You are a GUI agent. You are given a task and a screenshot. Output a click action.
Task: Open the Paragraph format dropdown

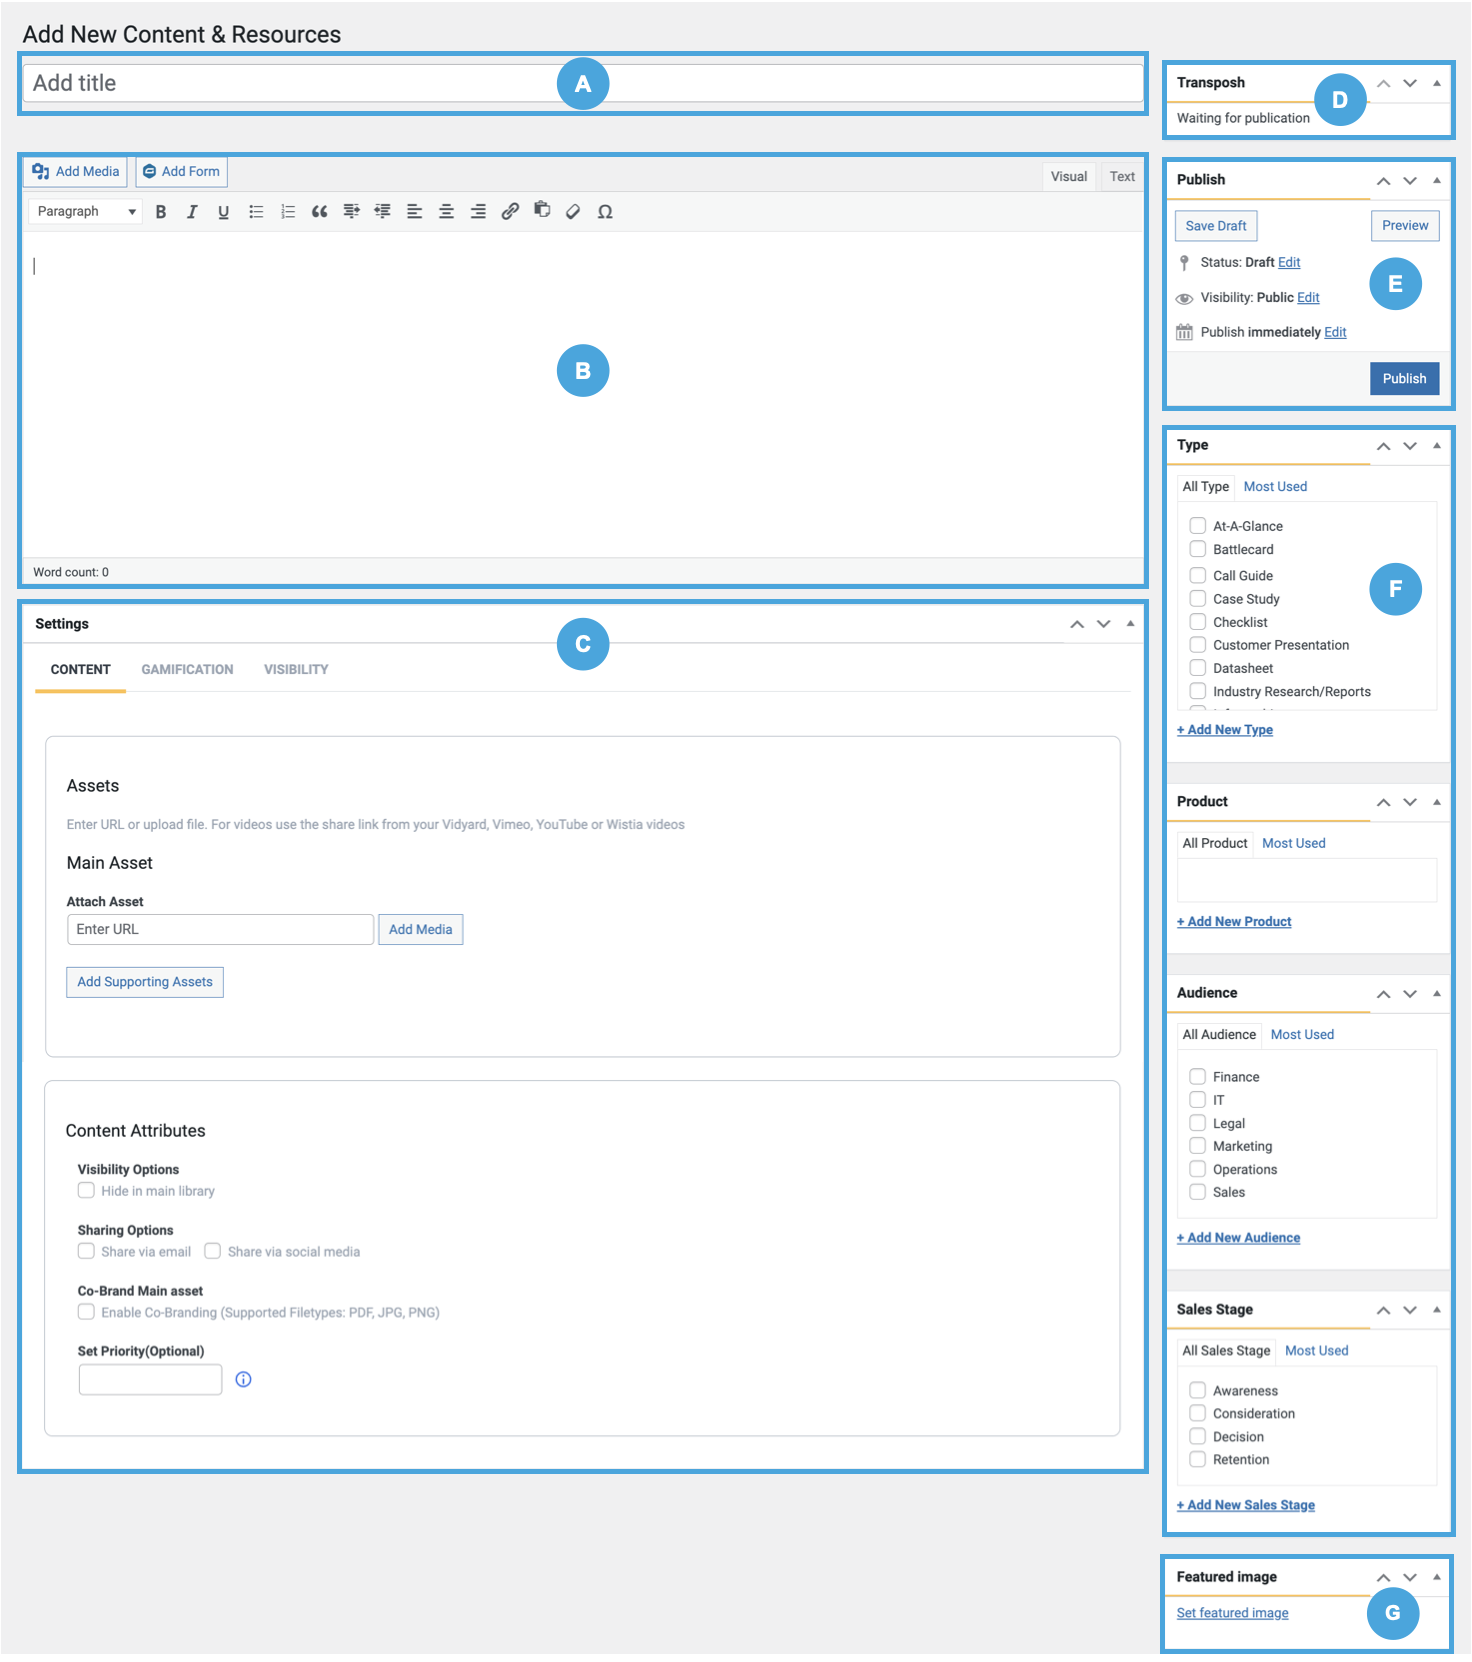click(x=85, y=211)
